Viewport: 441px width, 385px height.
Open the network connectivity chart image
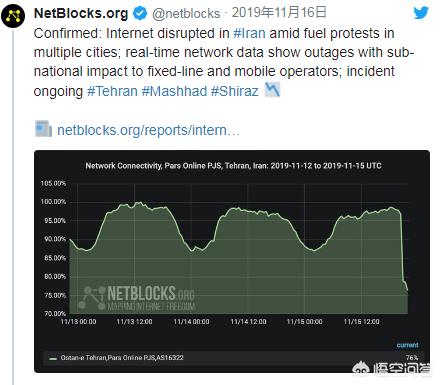tap(232, 261)
